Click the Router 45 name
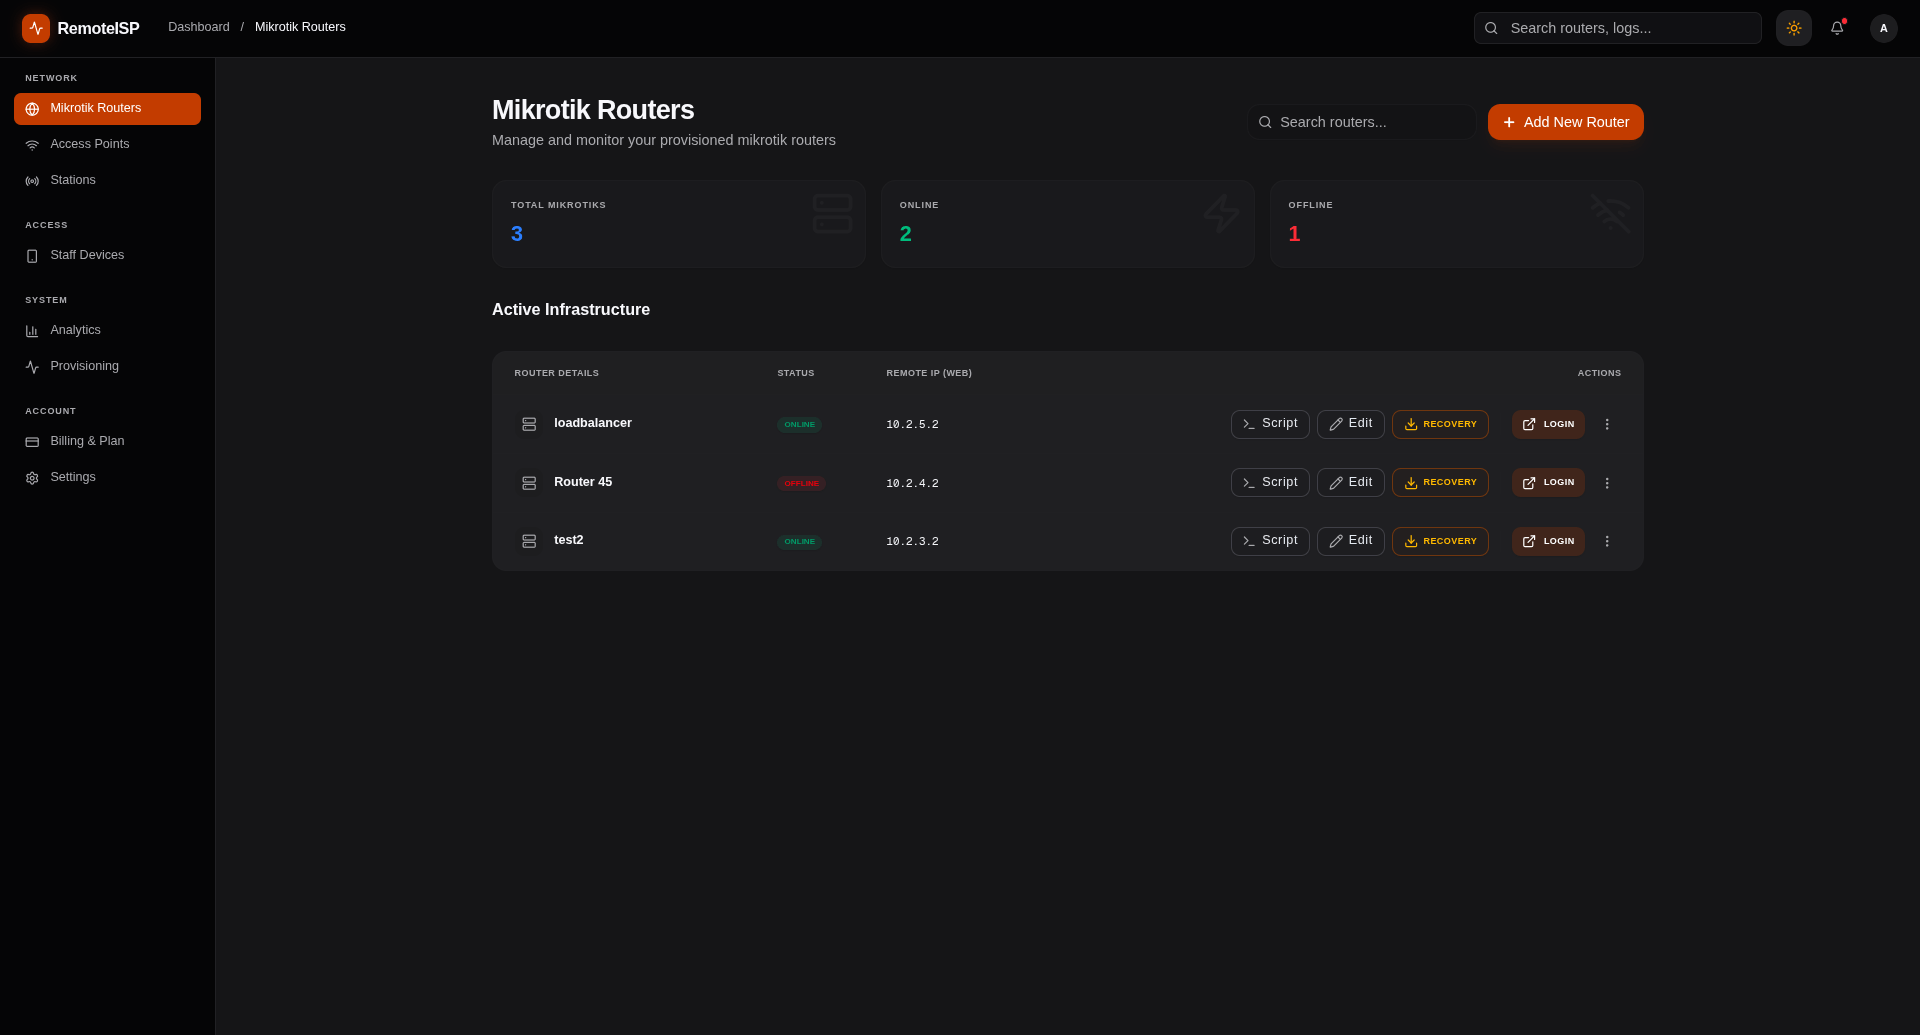The width and height of the screenshot is (1920, 1035). (583, 482)
